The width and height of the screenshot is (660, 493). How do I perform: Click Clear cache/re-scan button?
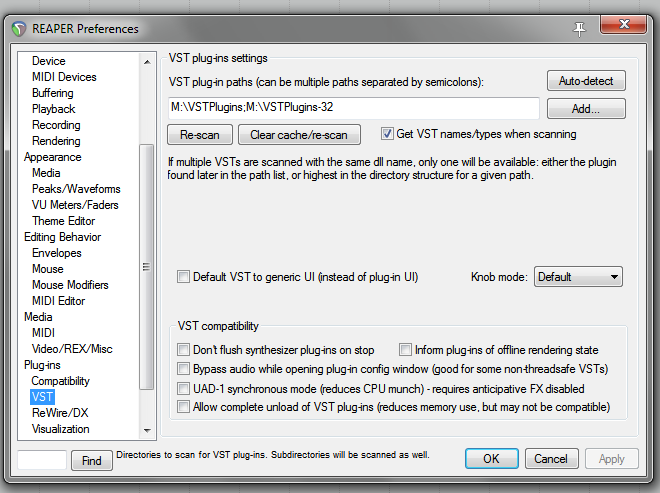(299, 135)
